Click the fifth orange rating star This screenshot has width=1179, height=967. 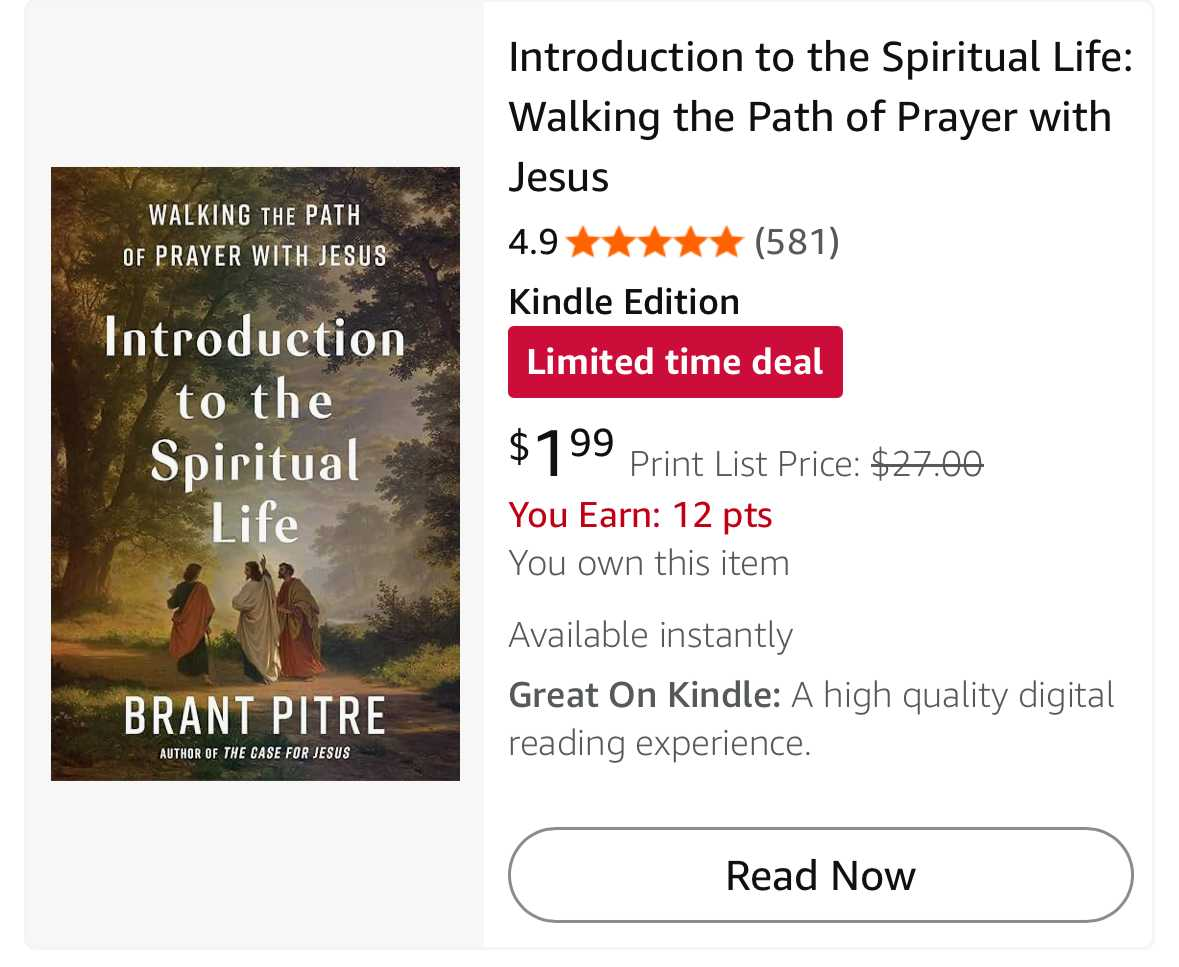click(725, 242)
